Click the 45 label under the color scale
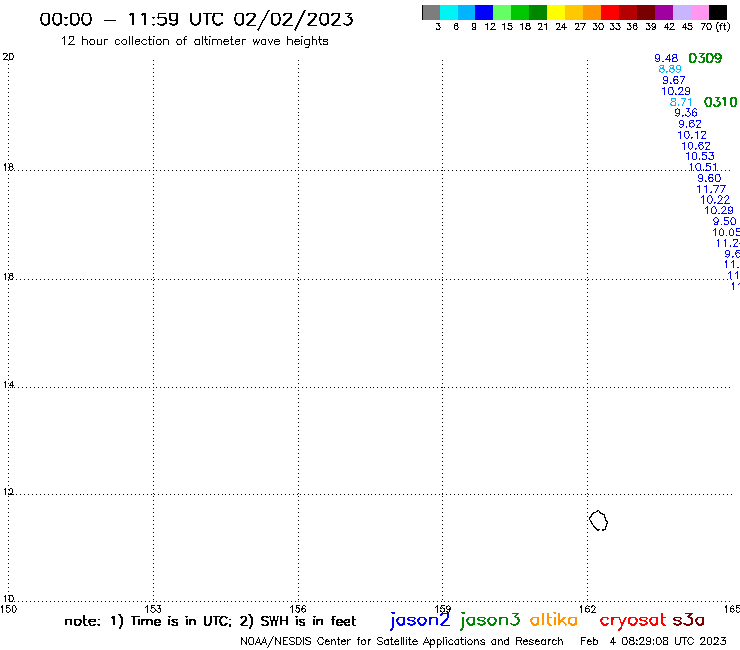The image size is (740, 650). point(687,27)
